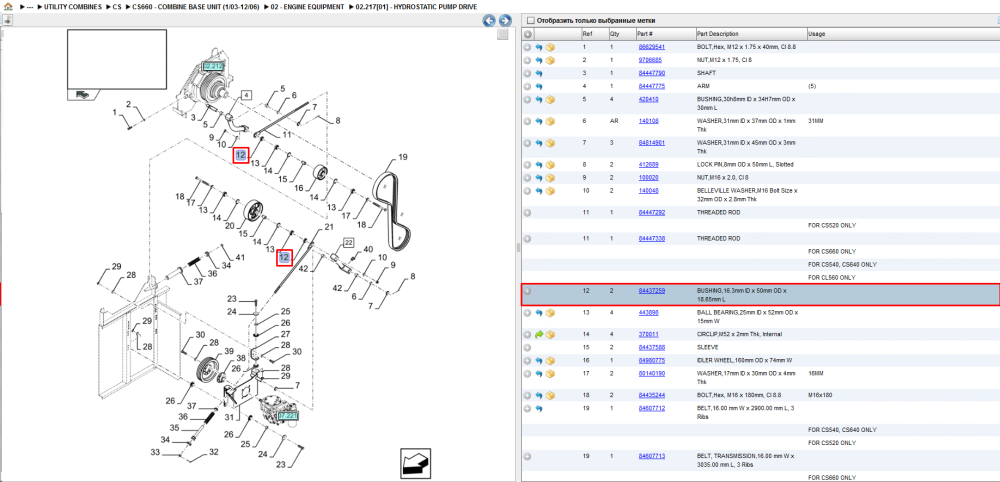
Task: Click blue arrow for belt 84607712
Action: (539, 408)
